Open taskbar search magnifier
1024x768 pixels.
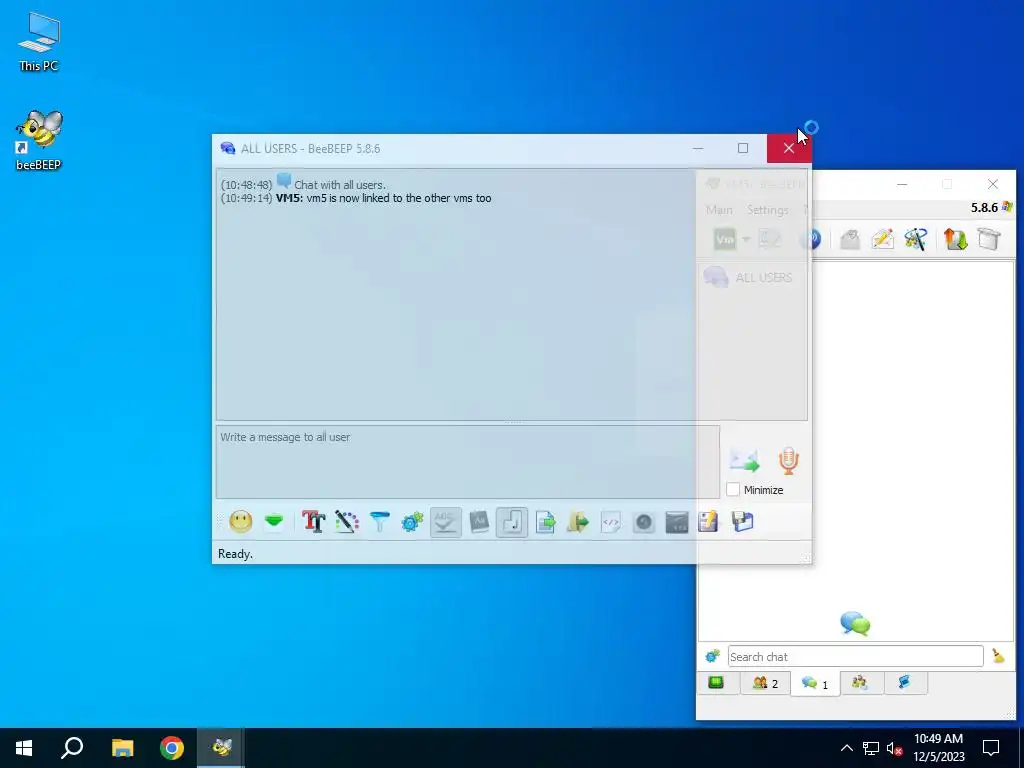pyautogui.click(x=72, y=748)
